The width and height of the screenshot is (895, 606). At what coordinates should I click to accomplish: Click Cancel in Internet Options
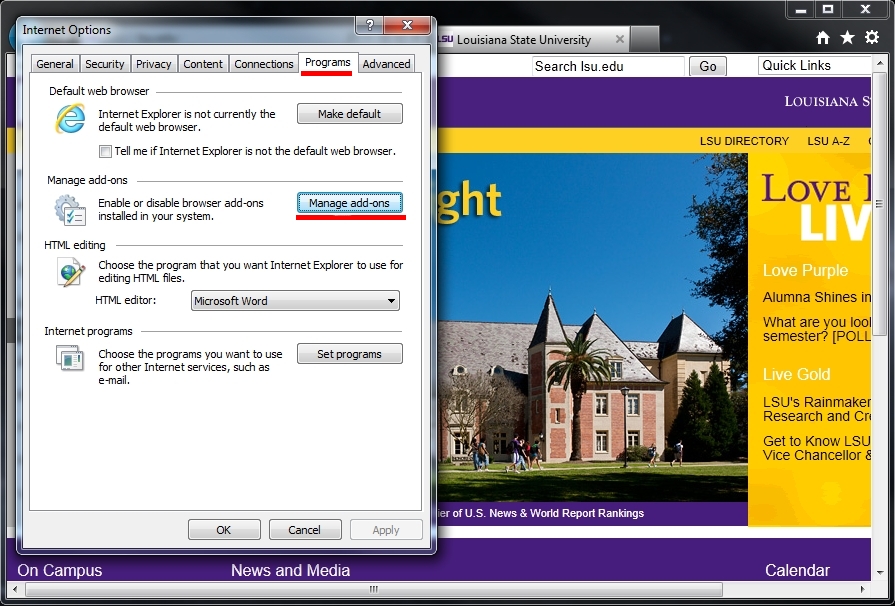pyautogui.click(x=304, y=530)
